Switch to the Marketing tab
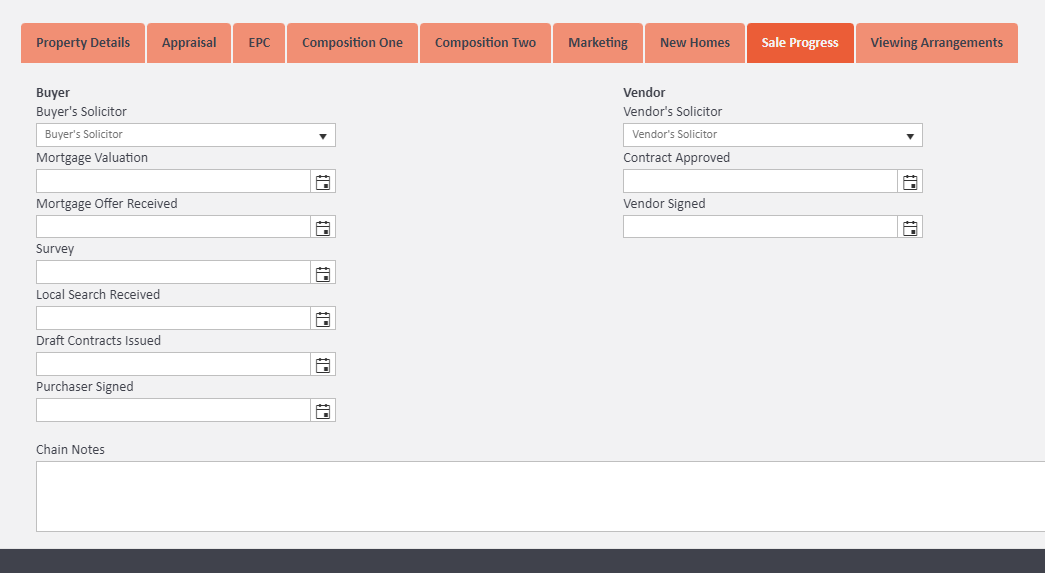Image resolution: width=1045 pixels, height=573 pixels. click(598, 43)
